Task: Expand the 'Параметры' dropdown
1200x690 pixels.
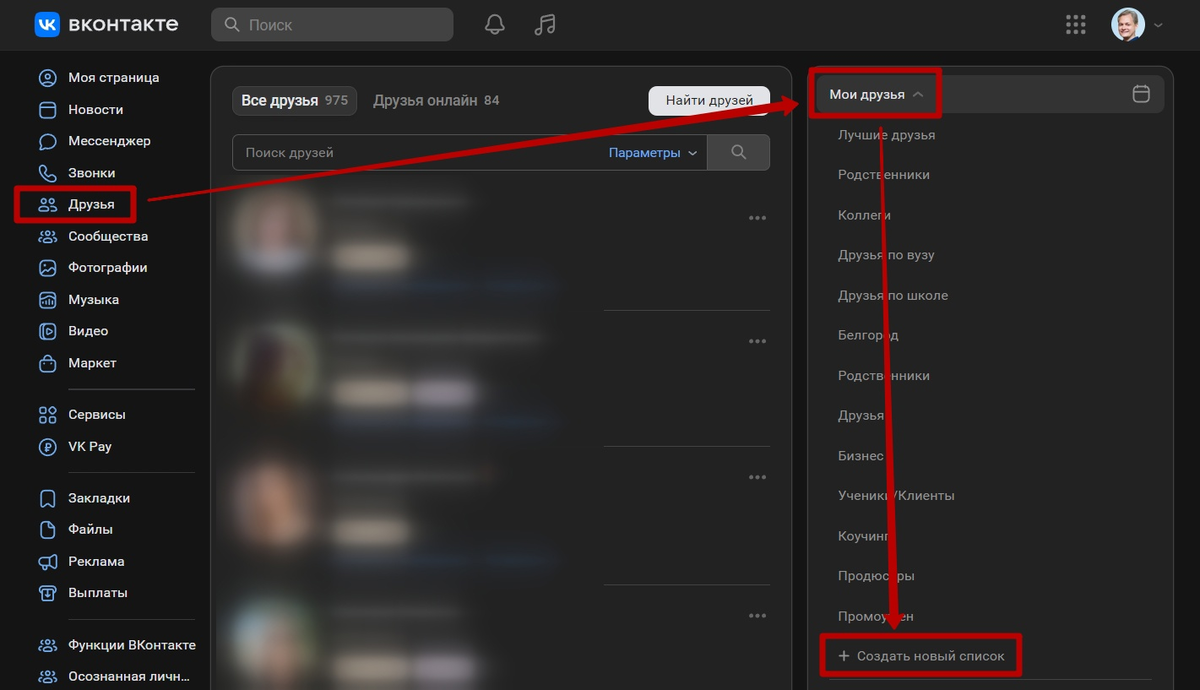Action: [652, 152]
